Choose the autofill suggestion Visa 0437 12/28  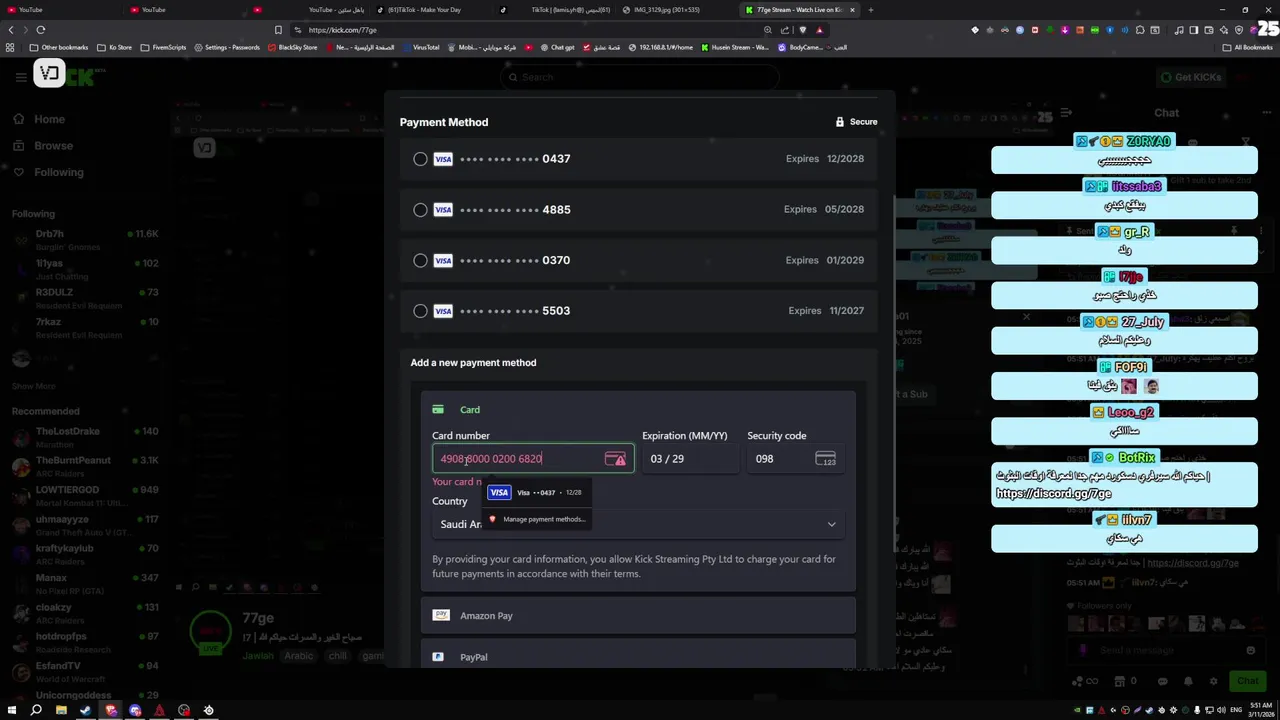[536, 492]
